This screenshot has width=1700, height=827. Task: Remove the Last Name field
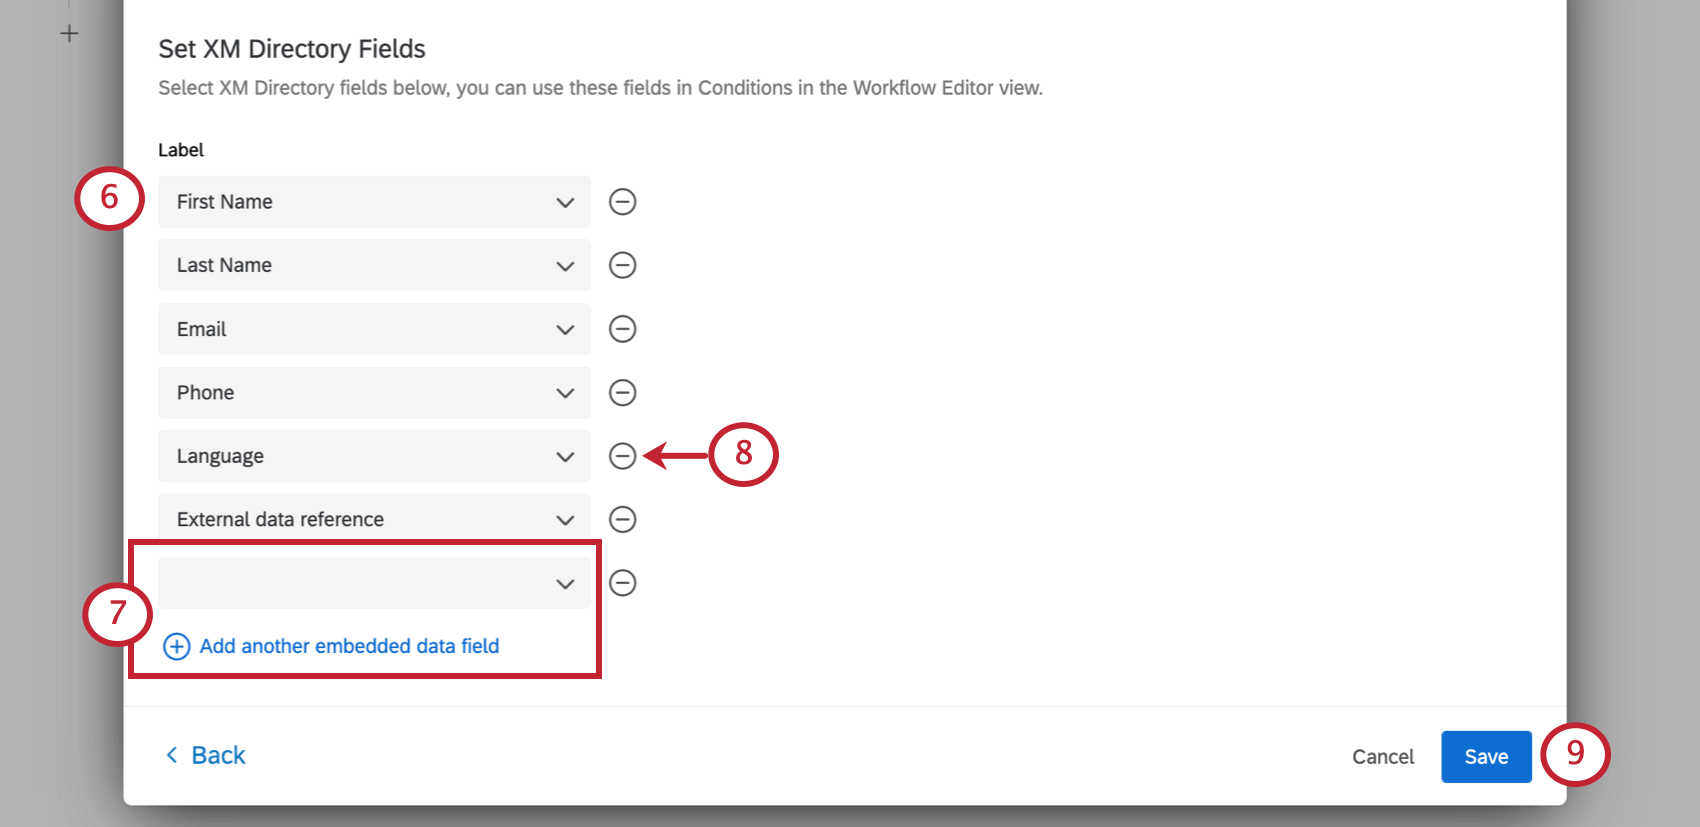click(622, 265)
